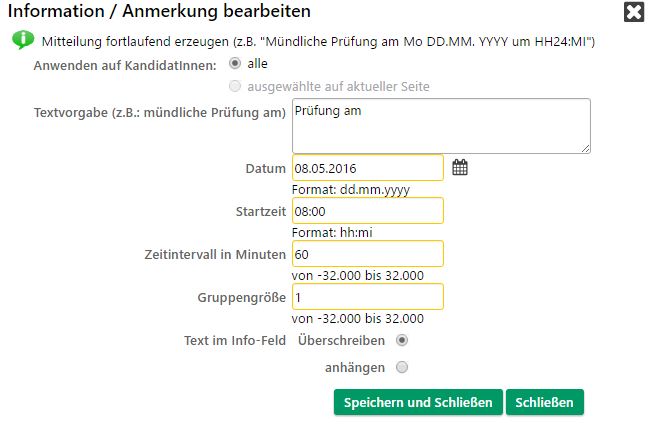Click the 'alle' option label text

coord(257,63)
